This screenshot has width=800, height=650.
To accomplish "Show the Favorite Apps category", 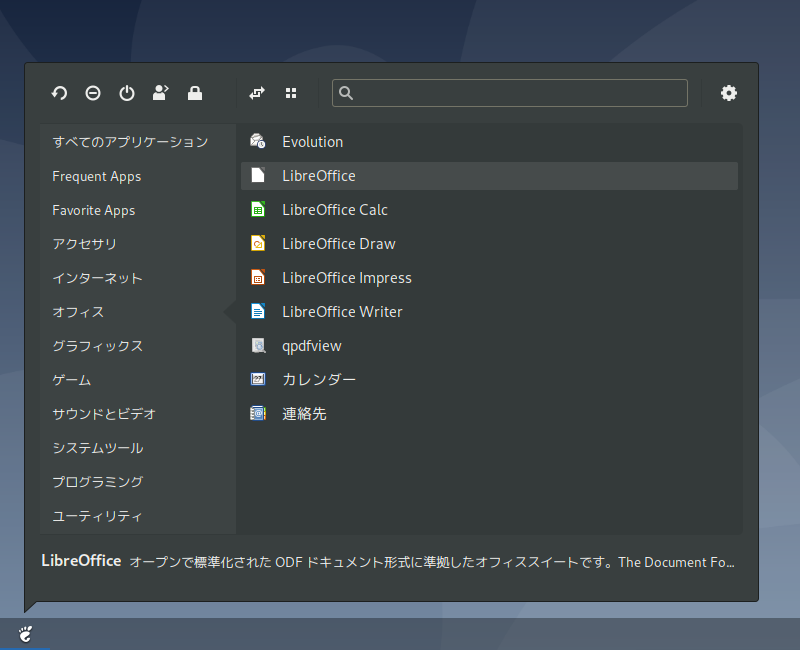I will (93, 210).
